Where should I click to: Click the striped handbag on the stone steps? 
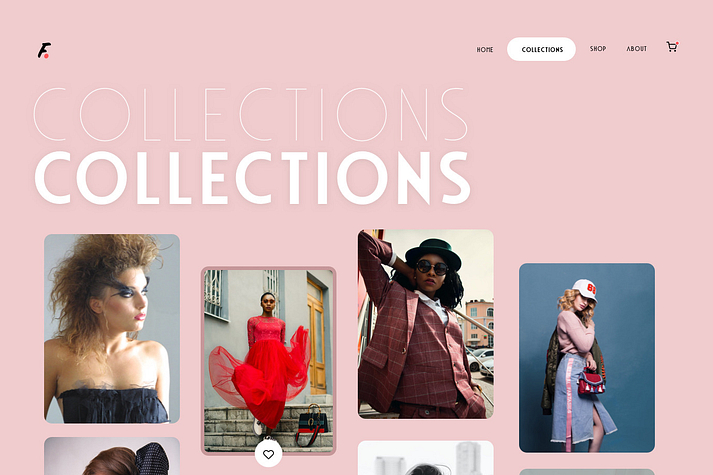pyautogui.click(x=312, y=425)
